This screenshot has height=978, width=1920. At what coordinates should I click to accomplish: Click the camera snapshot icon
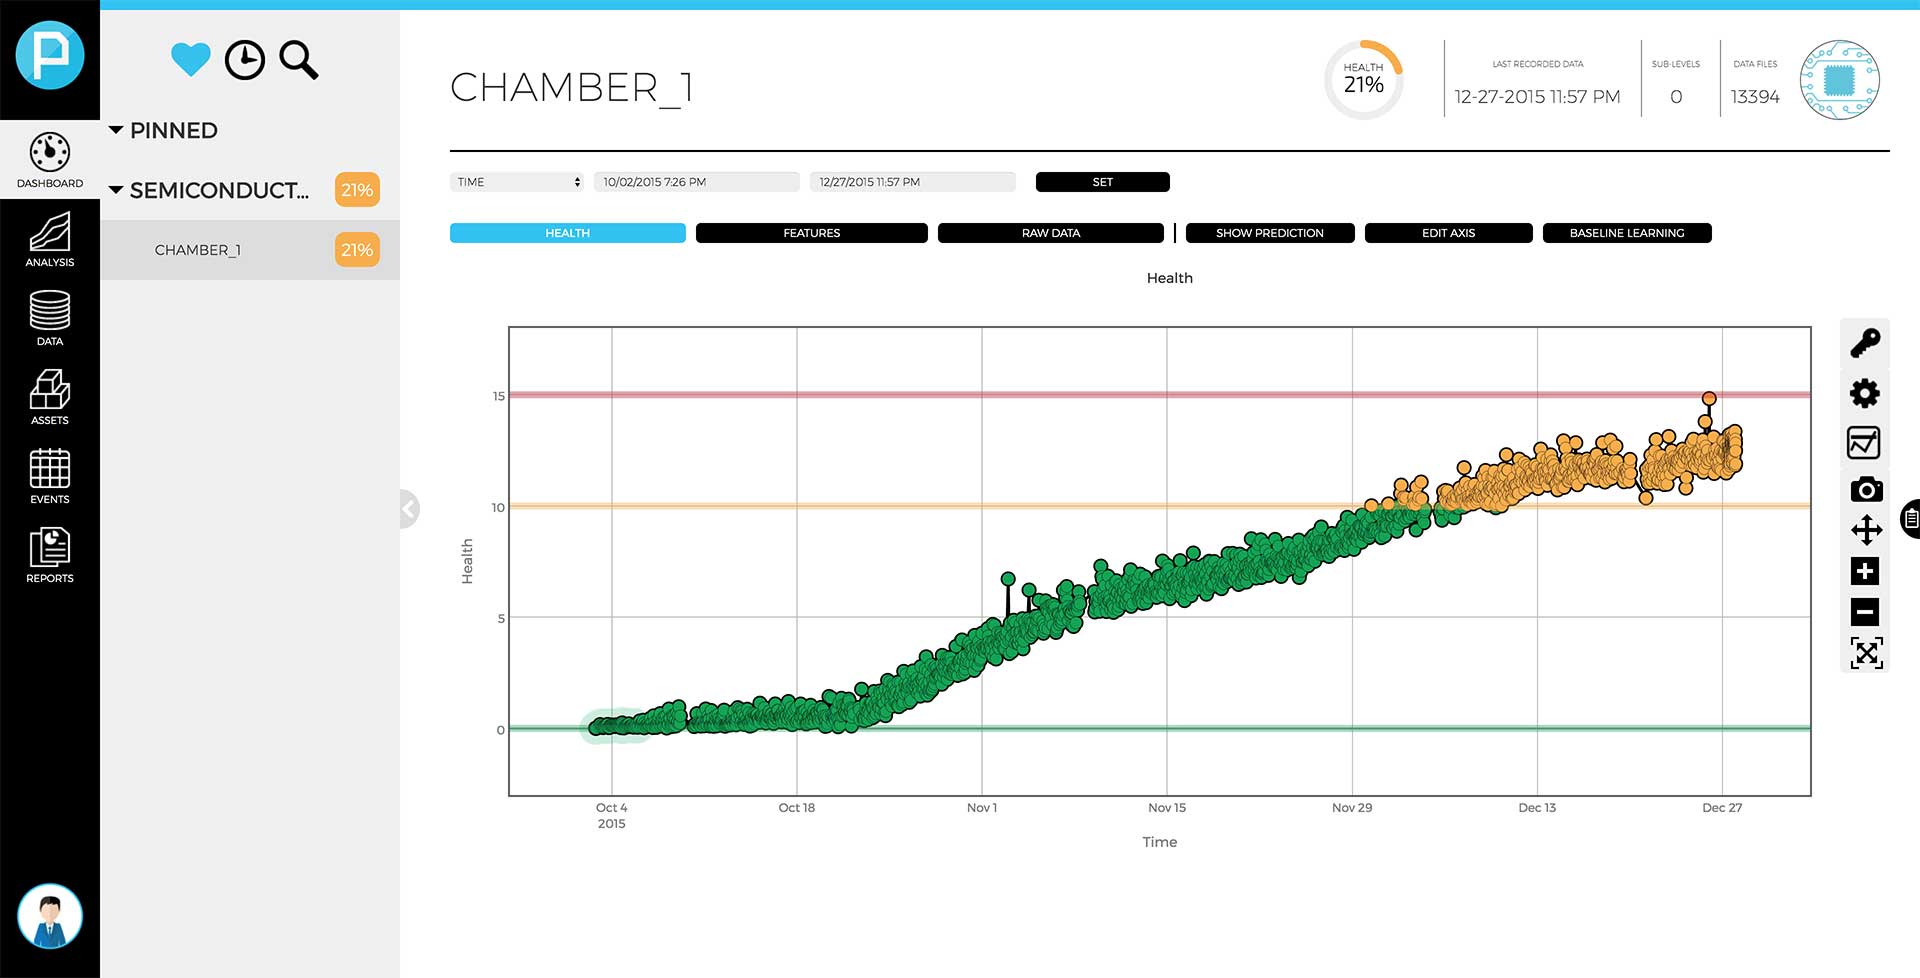tap(1865, 489)
